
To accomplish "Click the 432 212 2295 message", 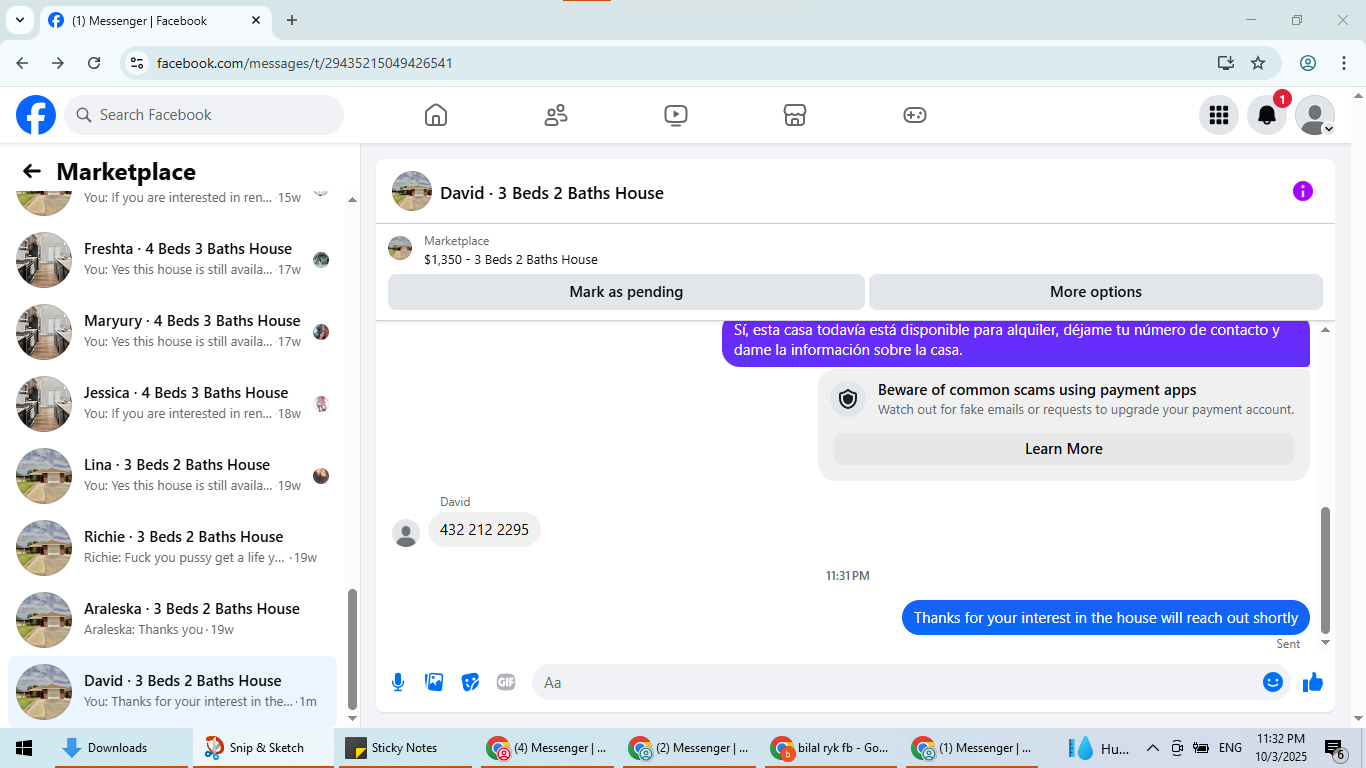I will 484,530.
